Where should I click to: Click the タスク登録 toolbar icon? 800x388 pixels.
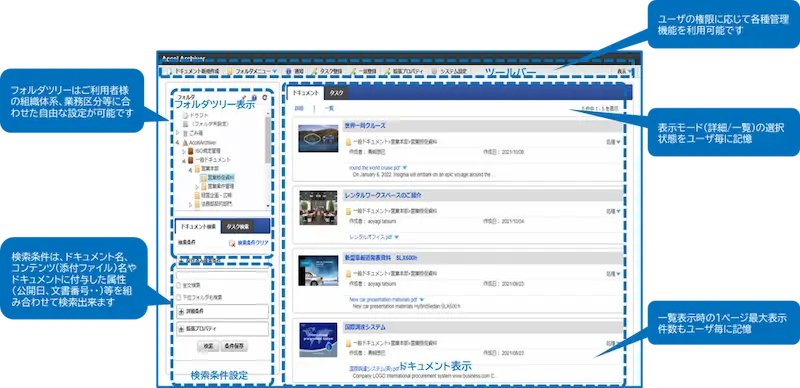tap(314, 71)
